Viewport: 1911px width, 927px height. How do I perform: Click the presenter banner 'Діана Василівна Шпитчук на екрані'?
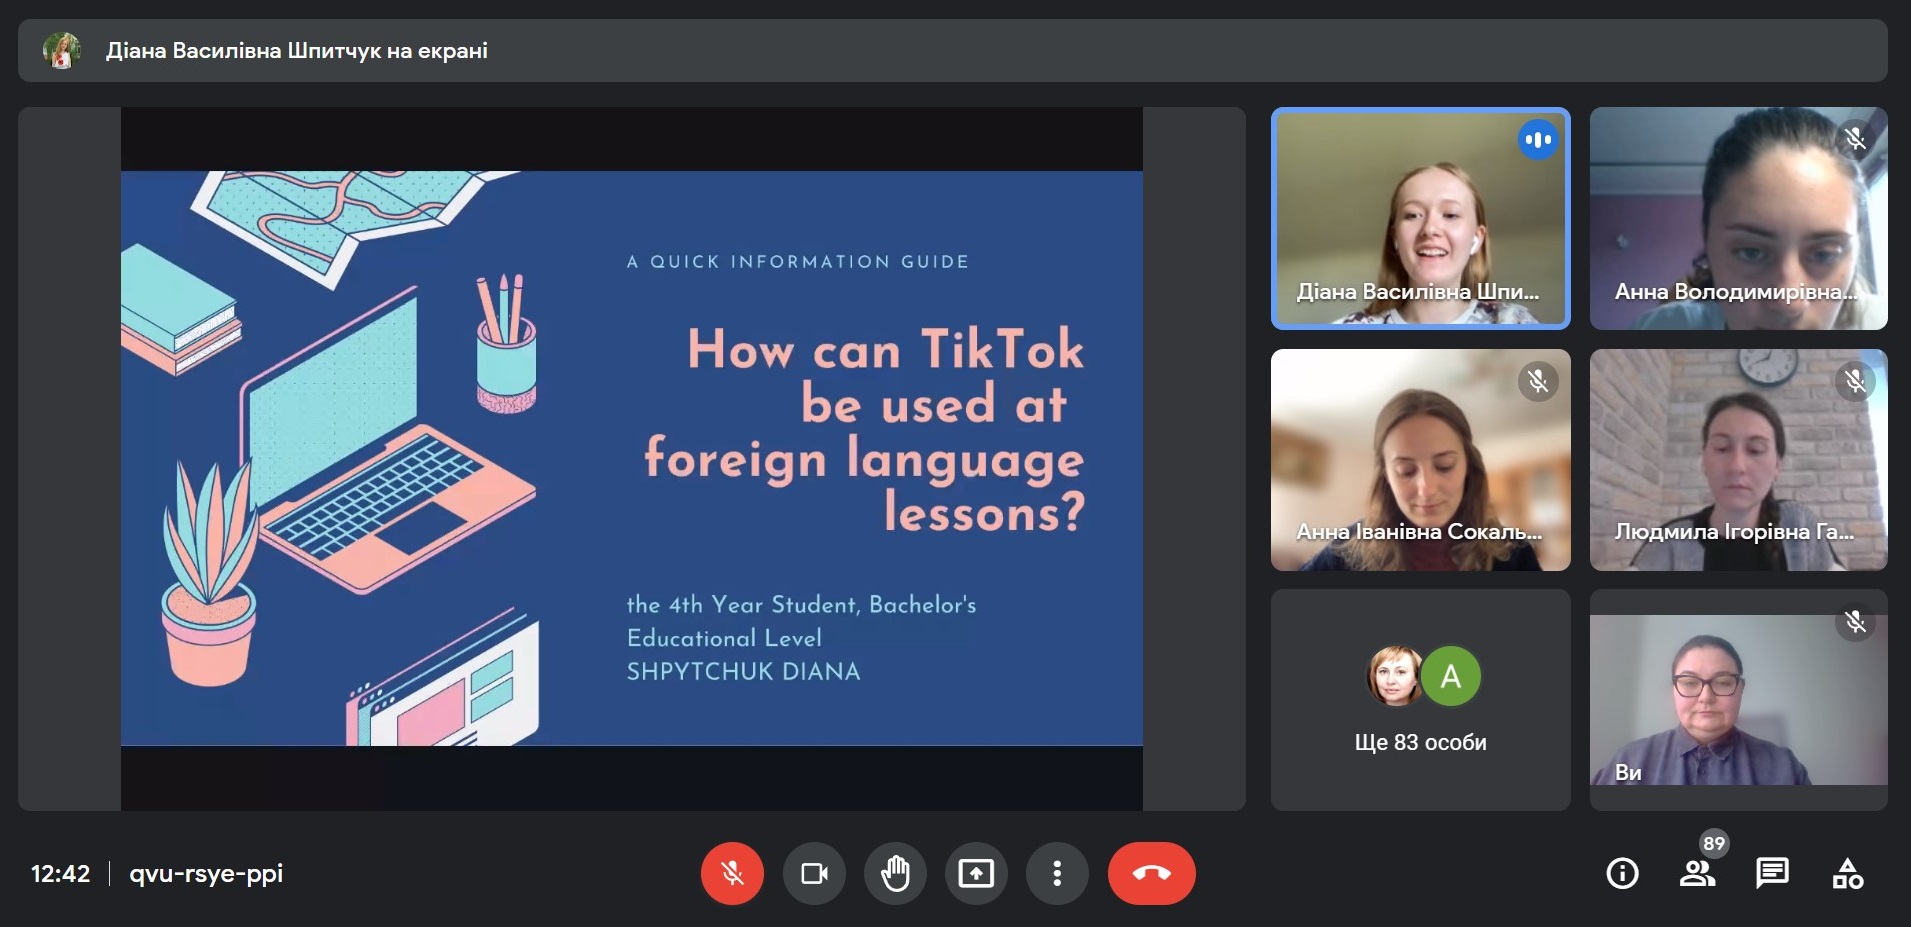coord(297,51)
